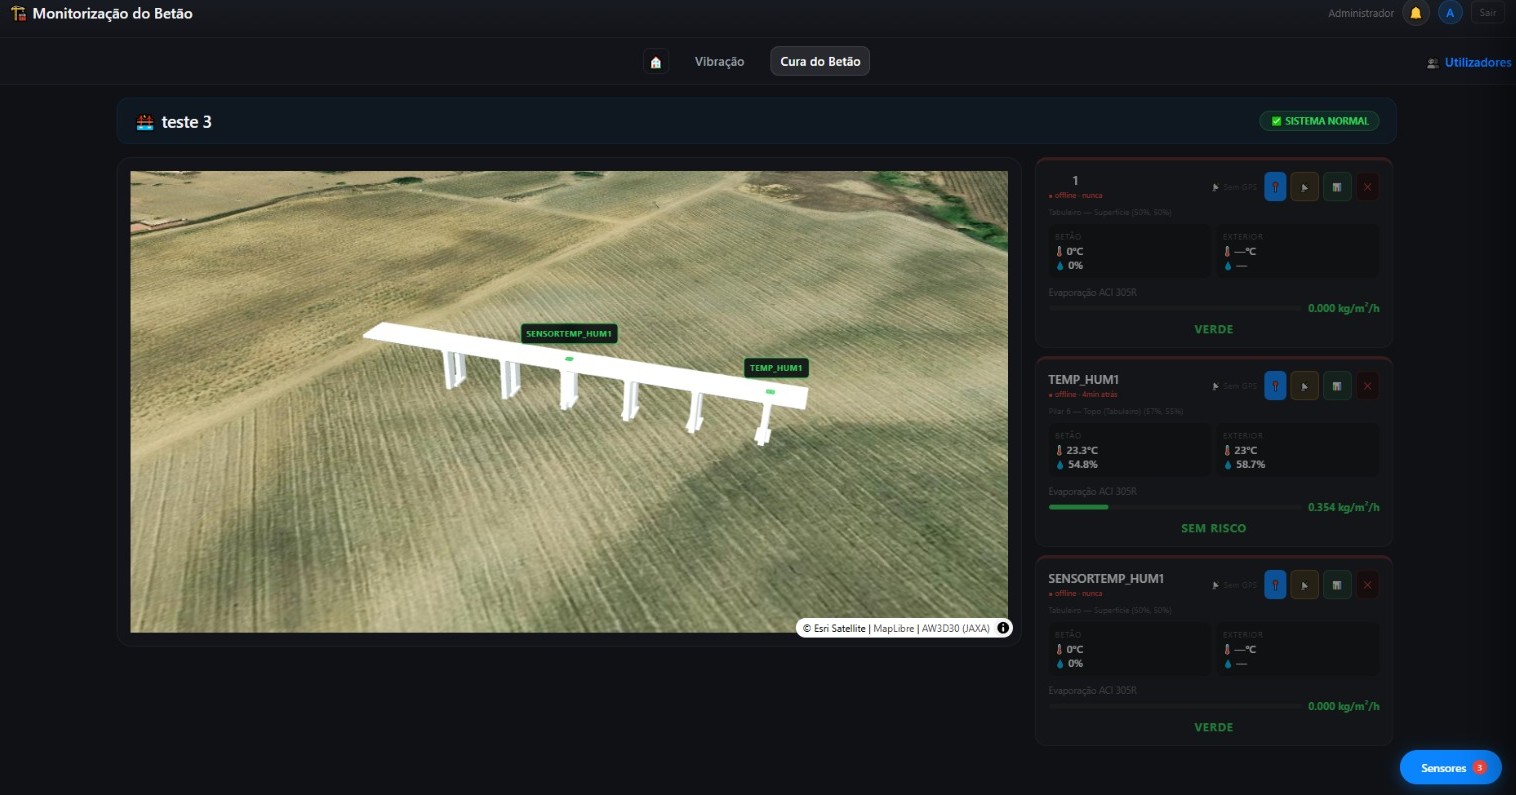Click the SEM RISCO status text
Screen dimensions: 1516x795
tap(1214, 528)
